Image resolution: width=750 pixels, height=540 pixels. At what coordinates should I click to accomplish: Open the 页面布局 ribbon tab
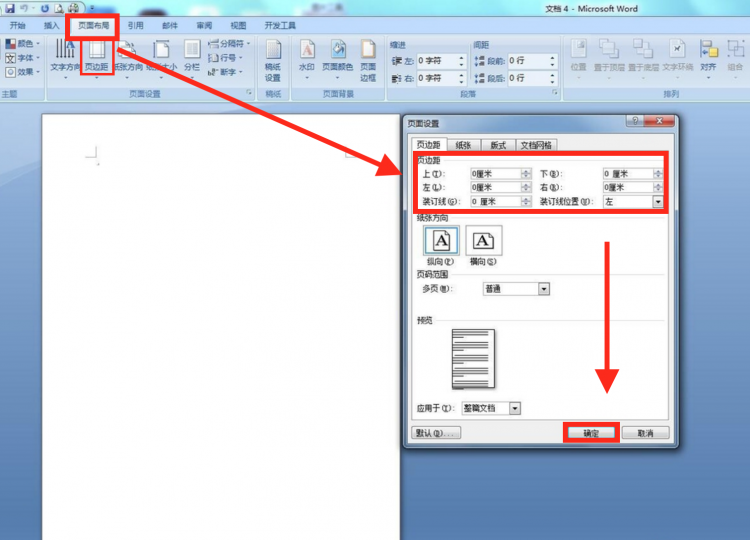pyautogui.click(x=93, y=25)
